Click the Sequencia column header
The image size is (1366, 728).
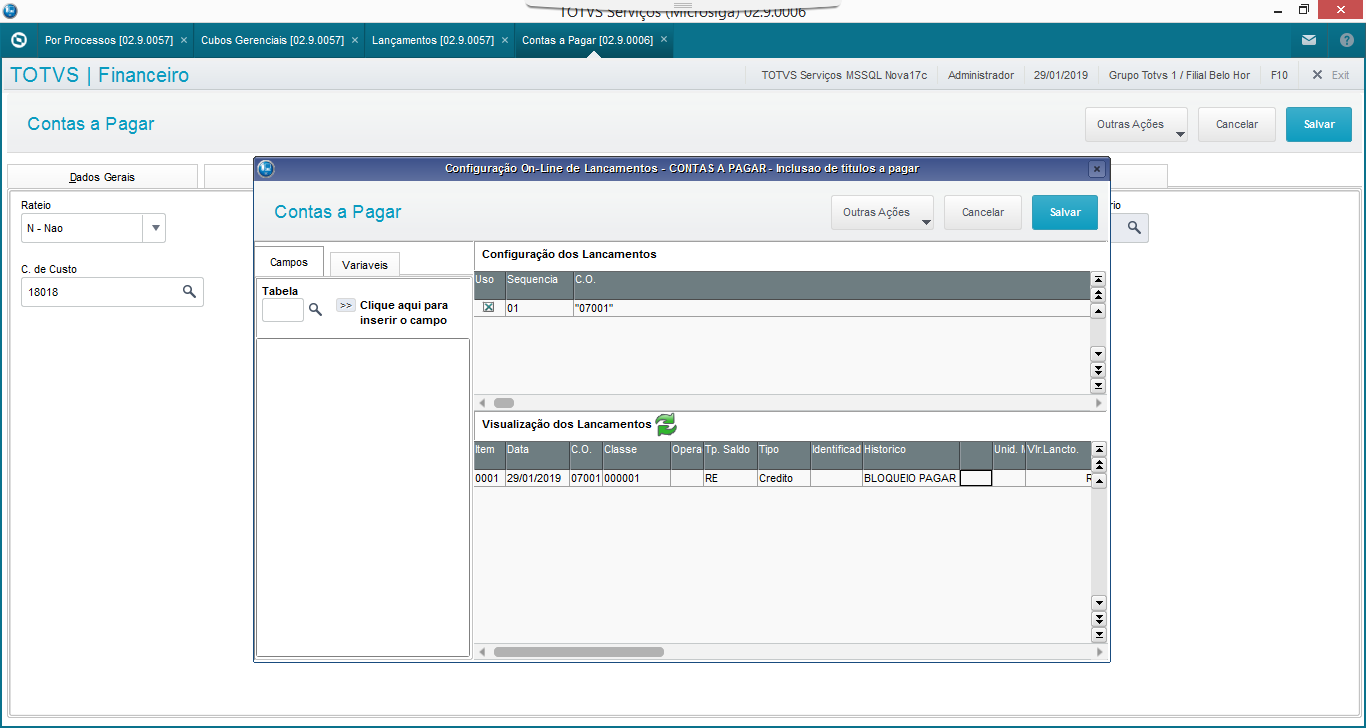[x=539, y=285]
